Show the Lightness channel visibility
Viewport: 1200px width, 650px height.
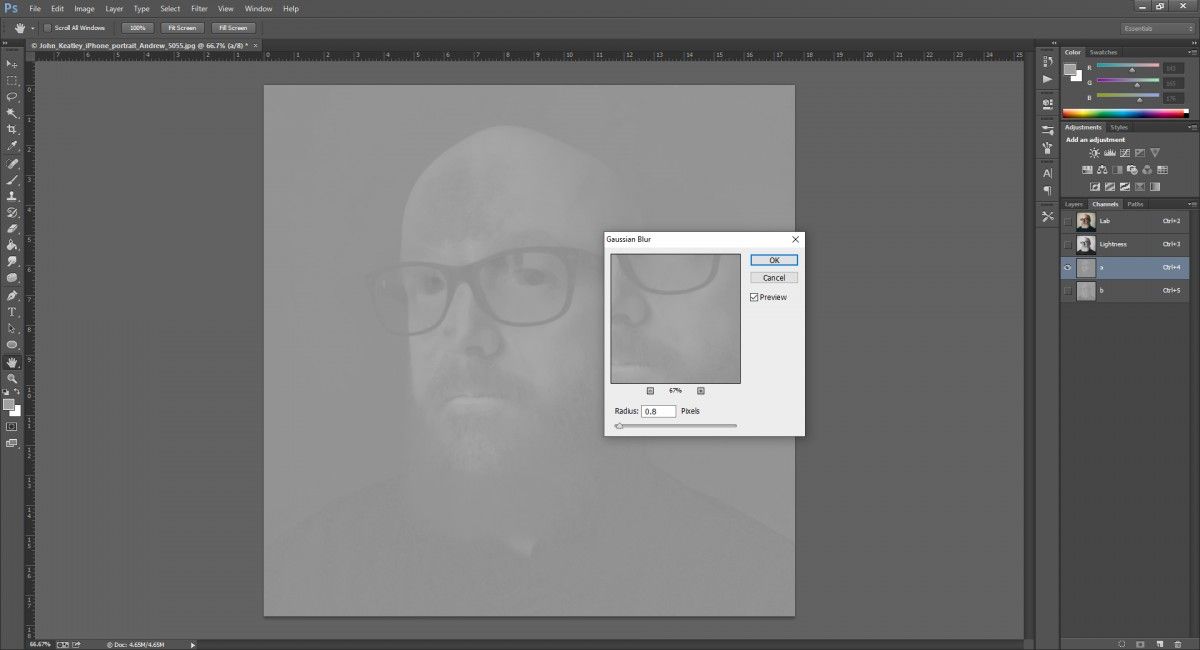tap(1068, 244)
